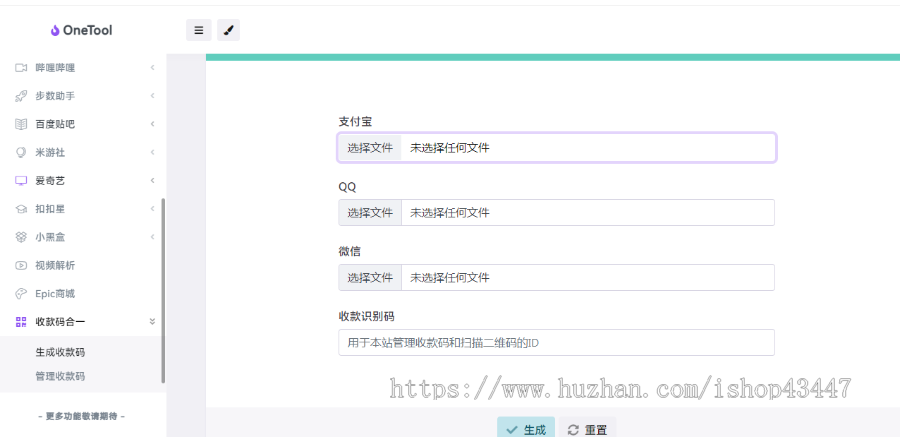Go to 生成收款码 submenu page
The image size is (900, 437).
pos(60,352)
